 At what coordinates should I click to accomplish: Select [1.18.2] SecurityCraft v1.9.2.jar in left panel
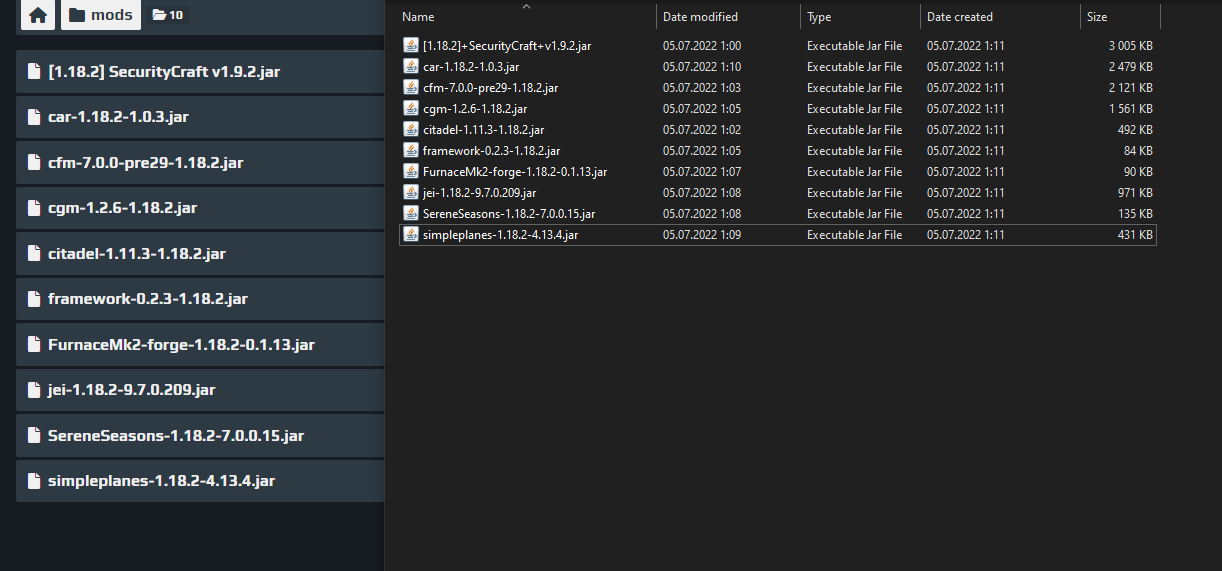pos(200,72)
